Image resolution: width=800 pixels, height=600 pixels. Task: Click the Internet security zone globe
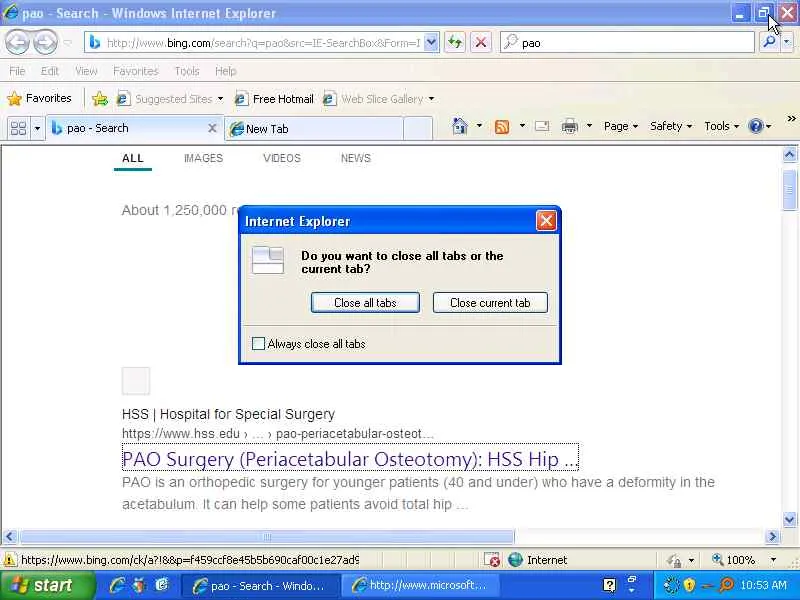tap(515, 560)
